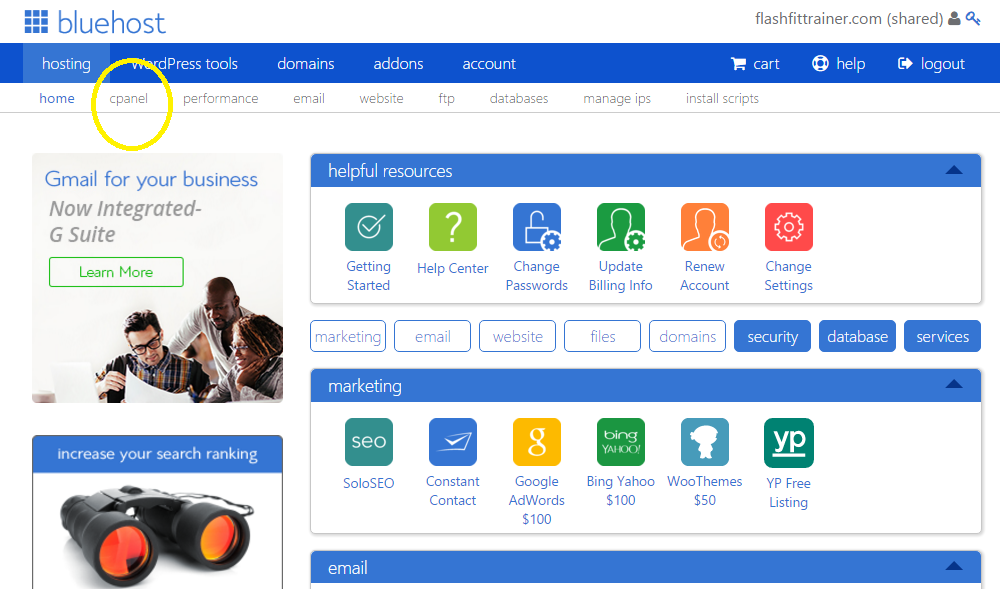Viewport: 1000px width, 589px height.
Task: Open the cpanel sub-tab
Action: [x=128, y=99]
